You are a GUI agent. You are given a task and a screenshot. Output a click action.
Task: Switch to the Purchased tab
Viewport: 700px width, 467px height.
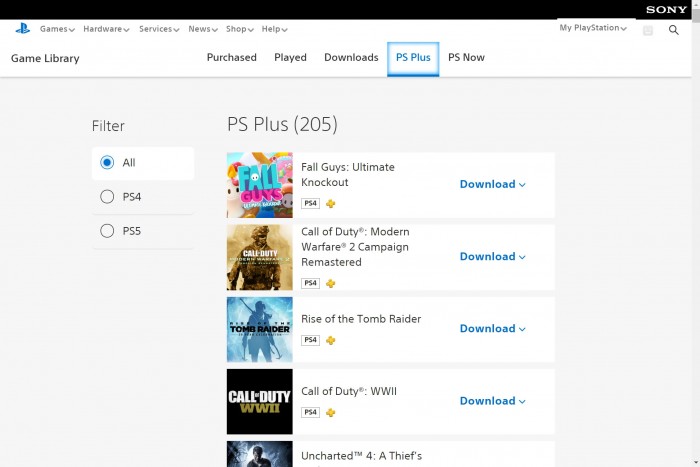pyautogui.click(x=232, y=58)
